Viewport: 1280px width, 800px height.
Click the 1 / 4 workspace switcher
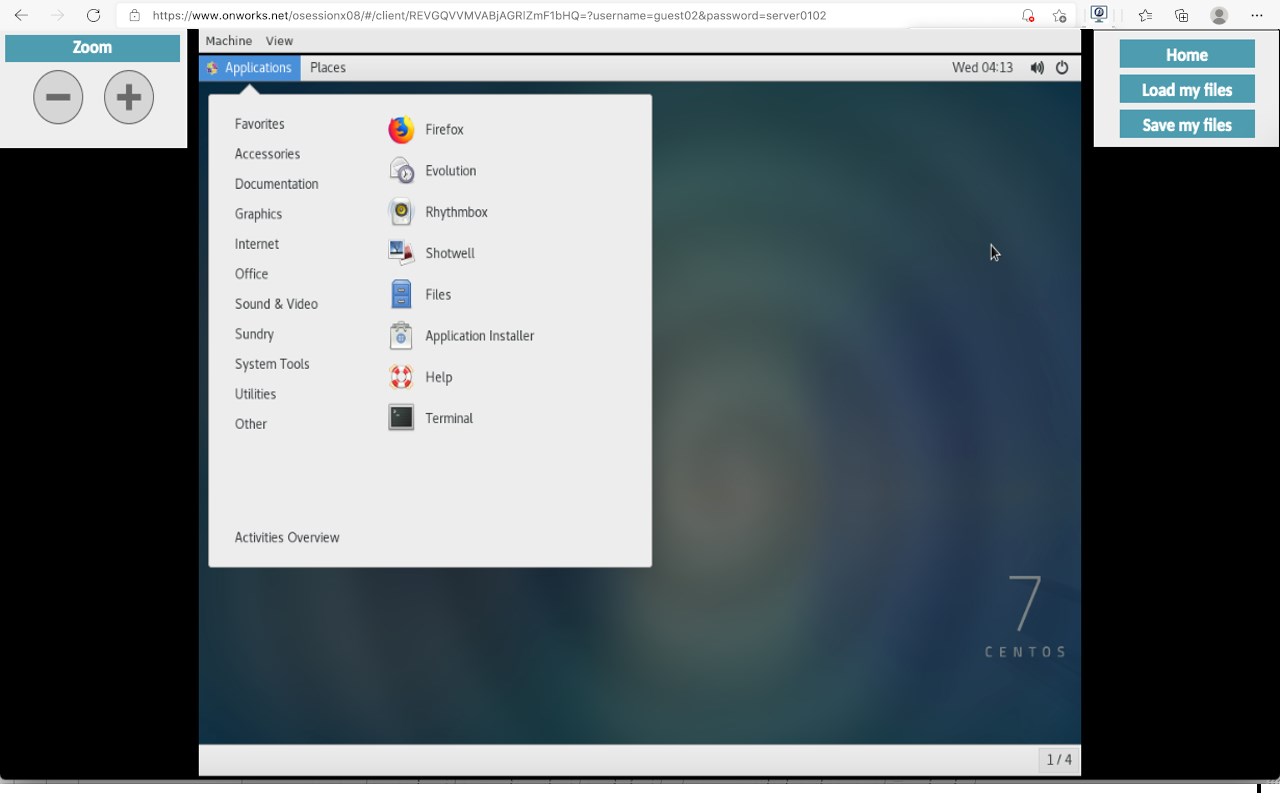click(x=1059, y=760)
